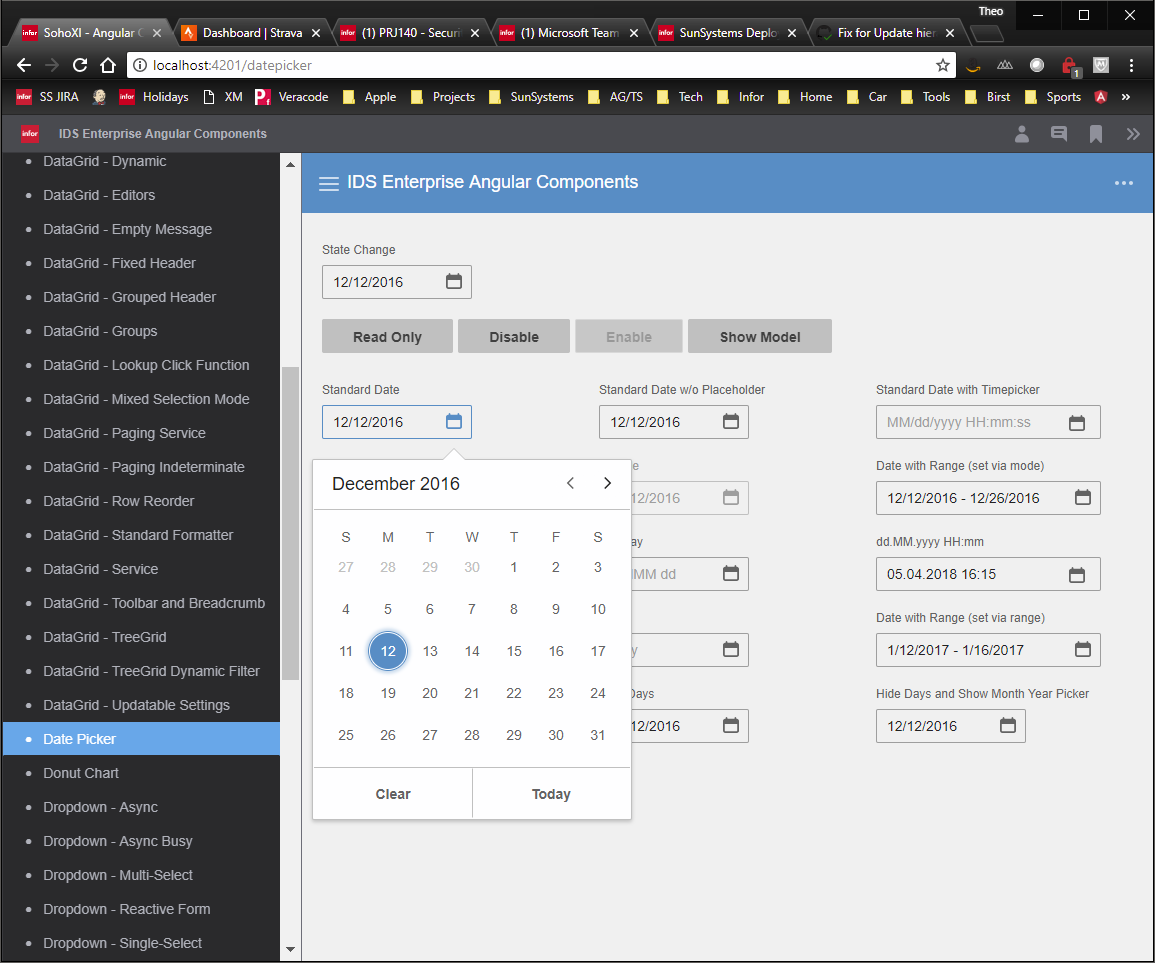
Task: Click the Read Only button
Action: (x=387, y=336)
